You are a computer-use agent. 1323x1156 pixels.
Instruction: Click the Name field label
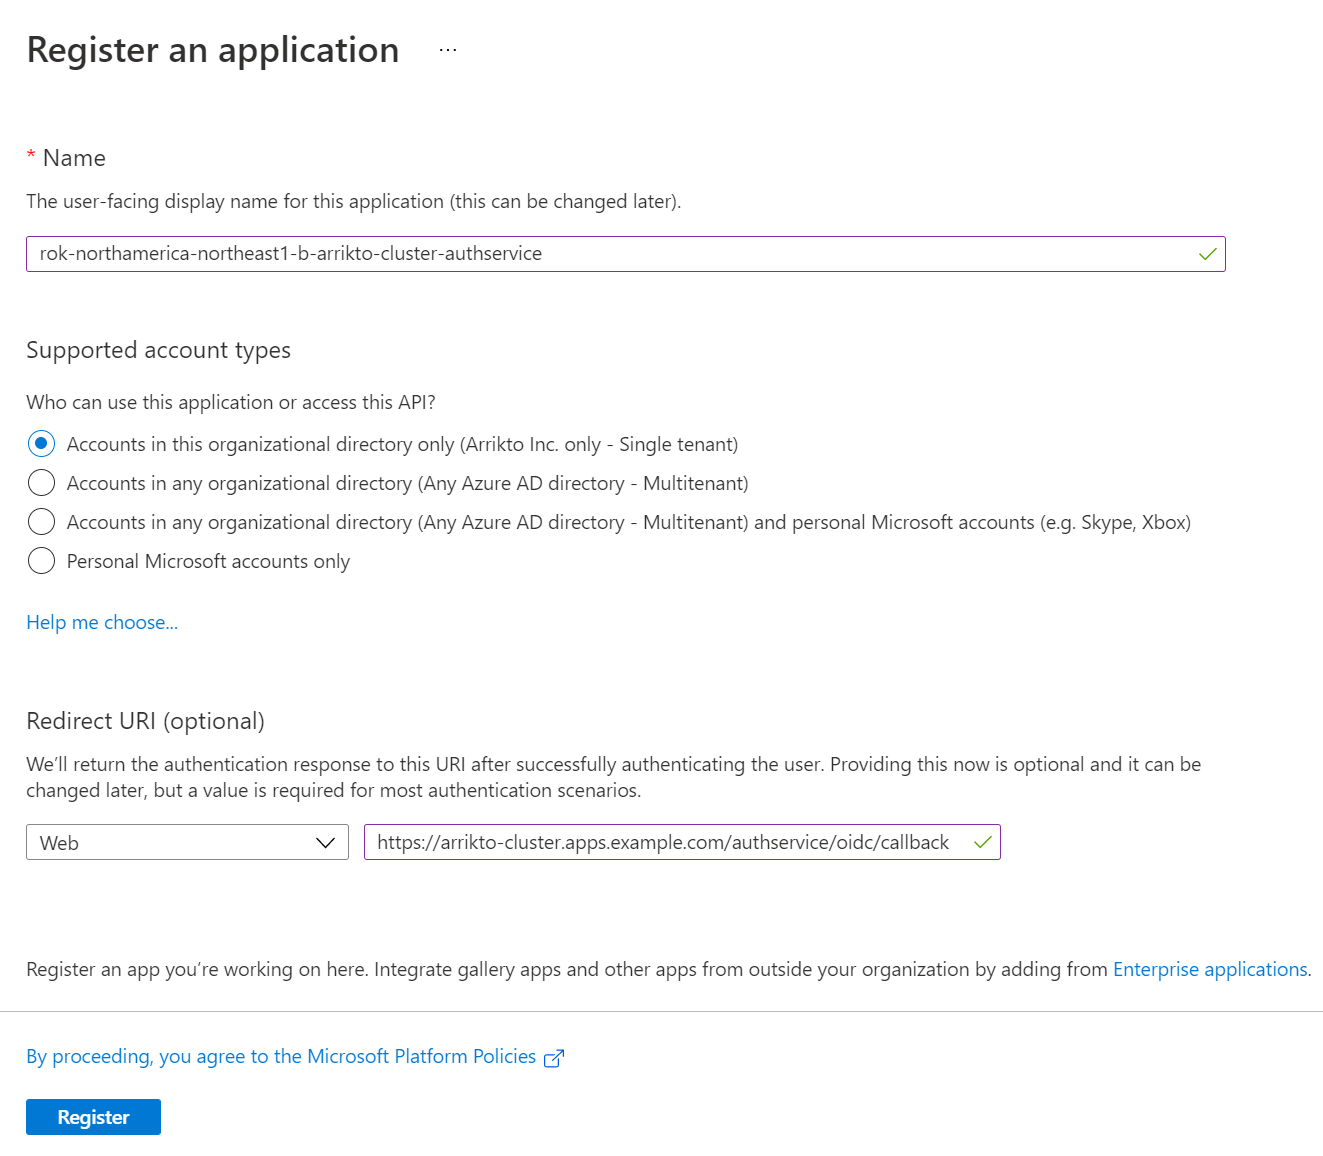tap(74, 158)
